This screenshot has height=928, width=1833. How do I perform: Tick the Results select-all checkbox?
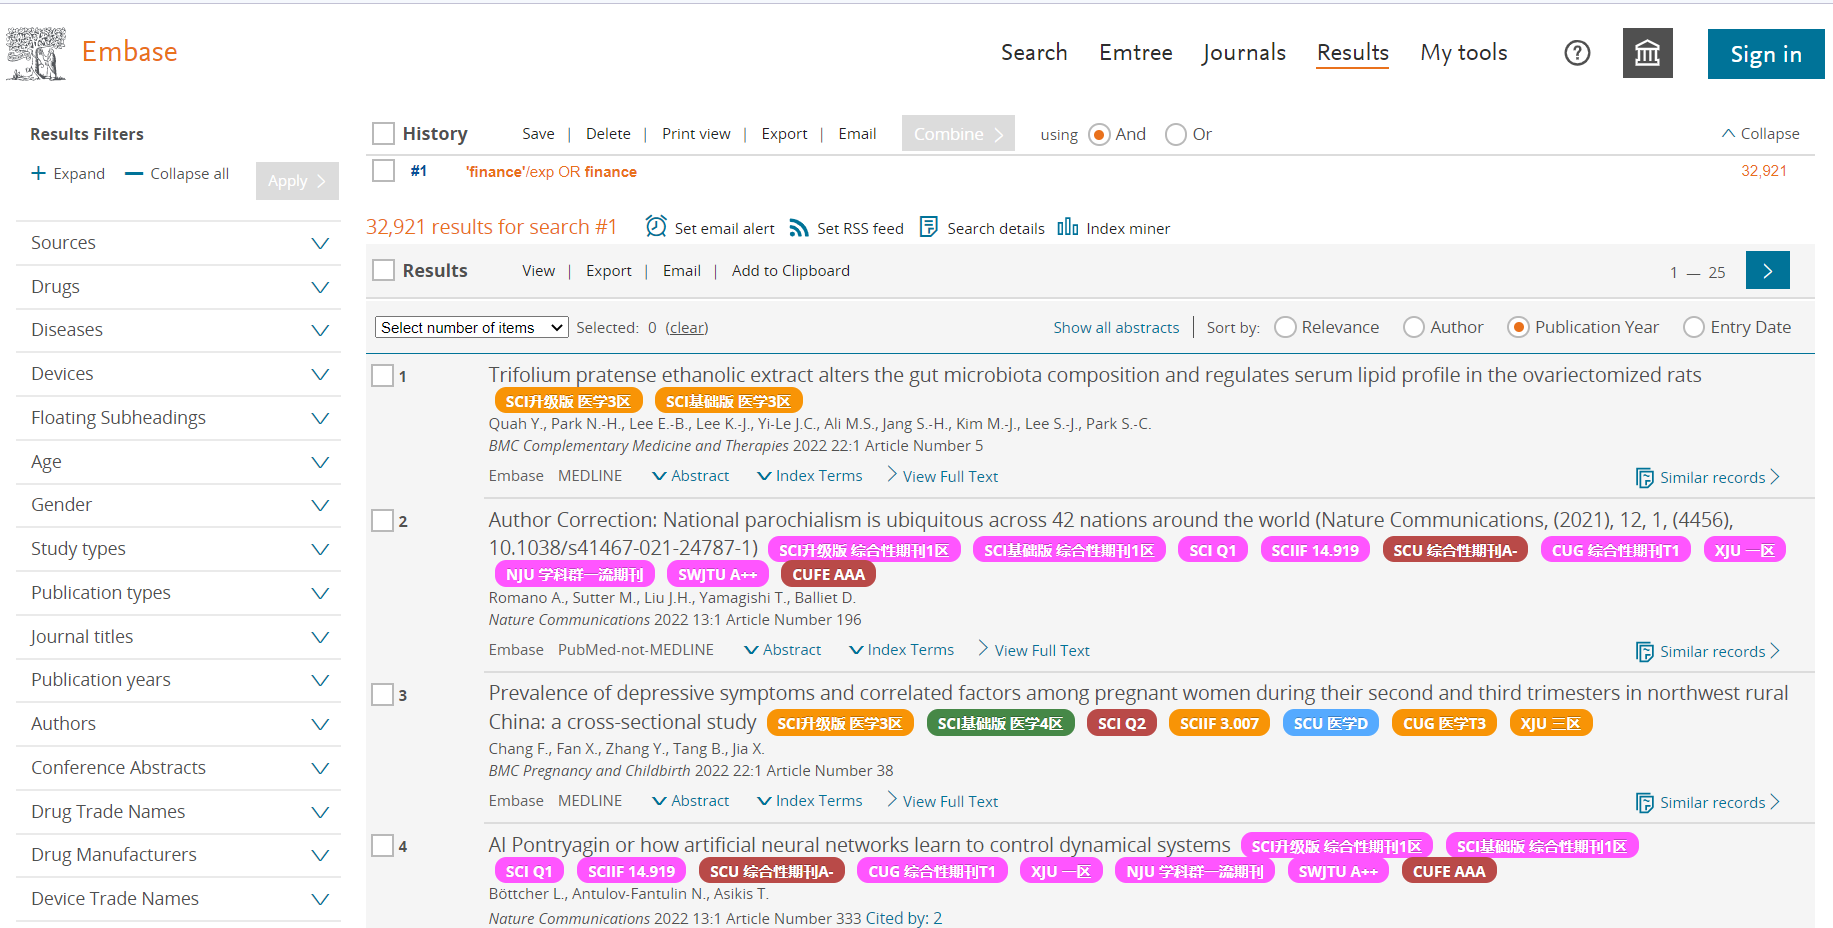pos(383,270)
